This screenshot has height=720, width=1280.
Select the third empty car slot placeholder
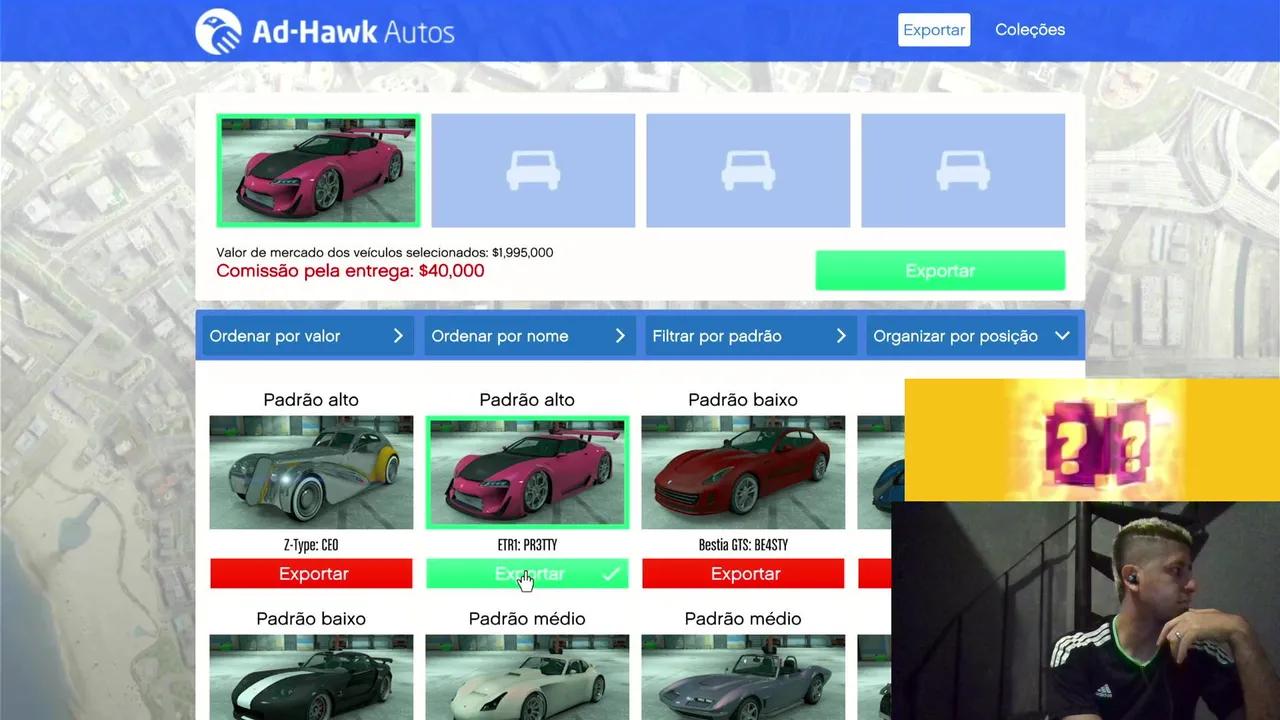tap(748, 170)
